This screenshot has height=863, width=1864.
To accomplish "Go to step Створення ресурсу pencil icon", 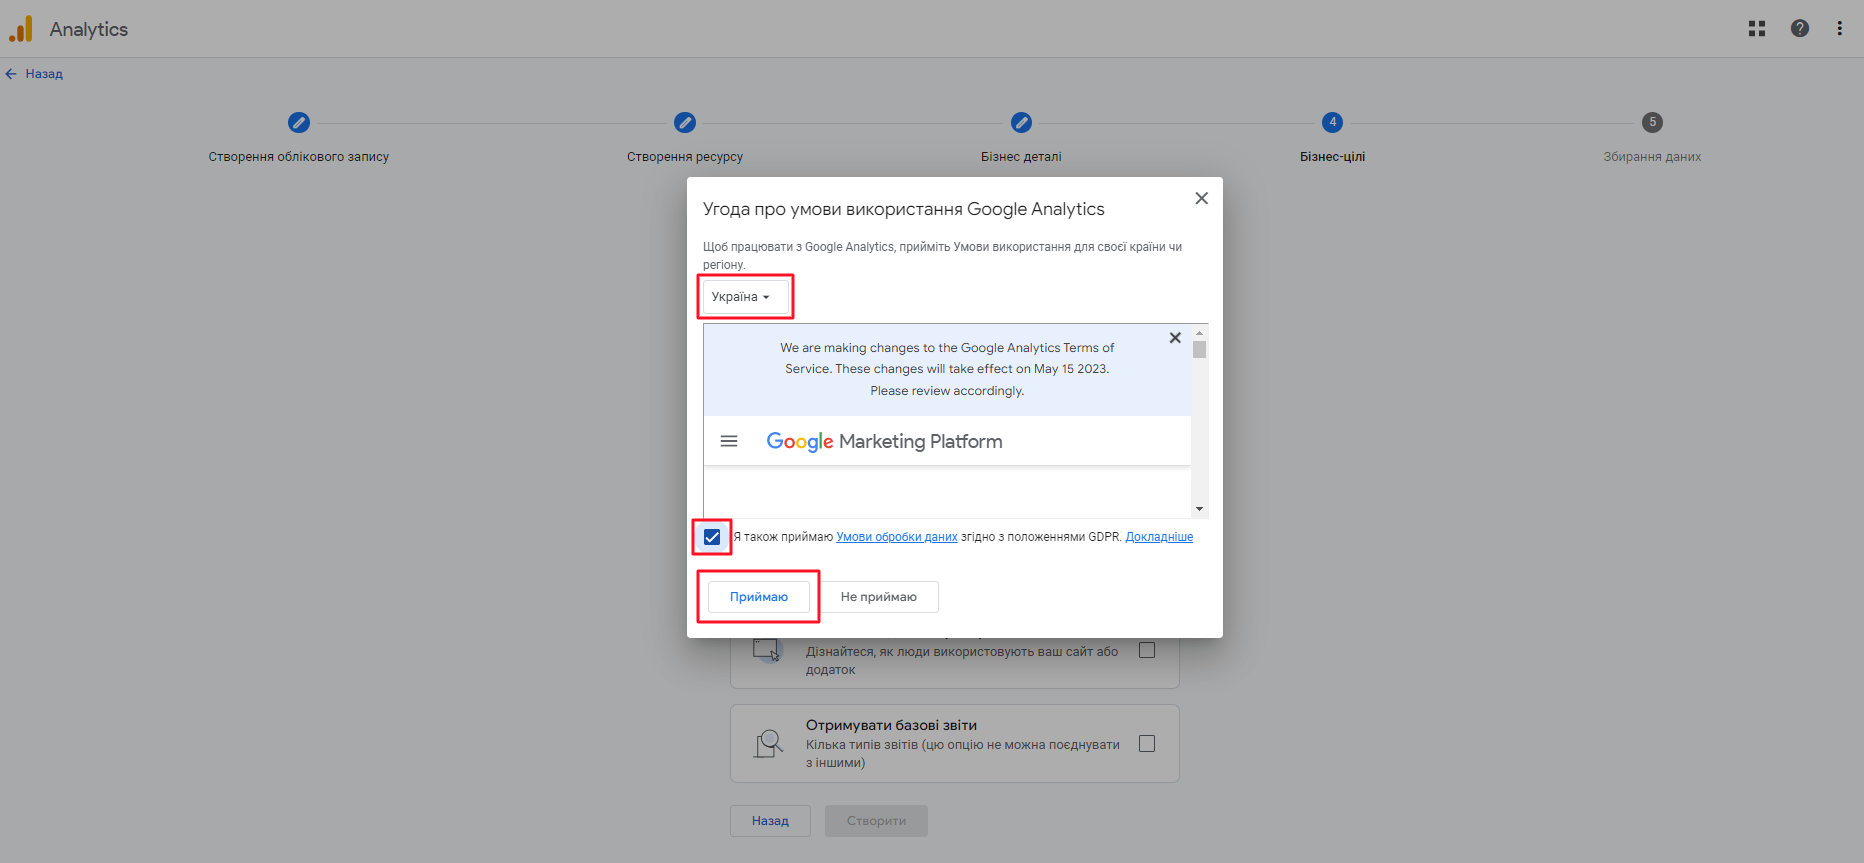I will tap(685, 122).
